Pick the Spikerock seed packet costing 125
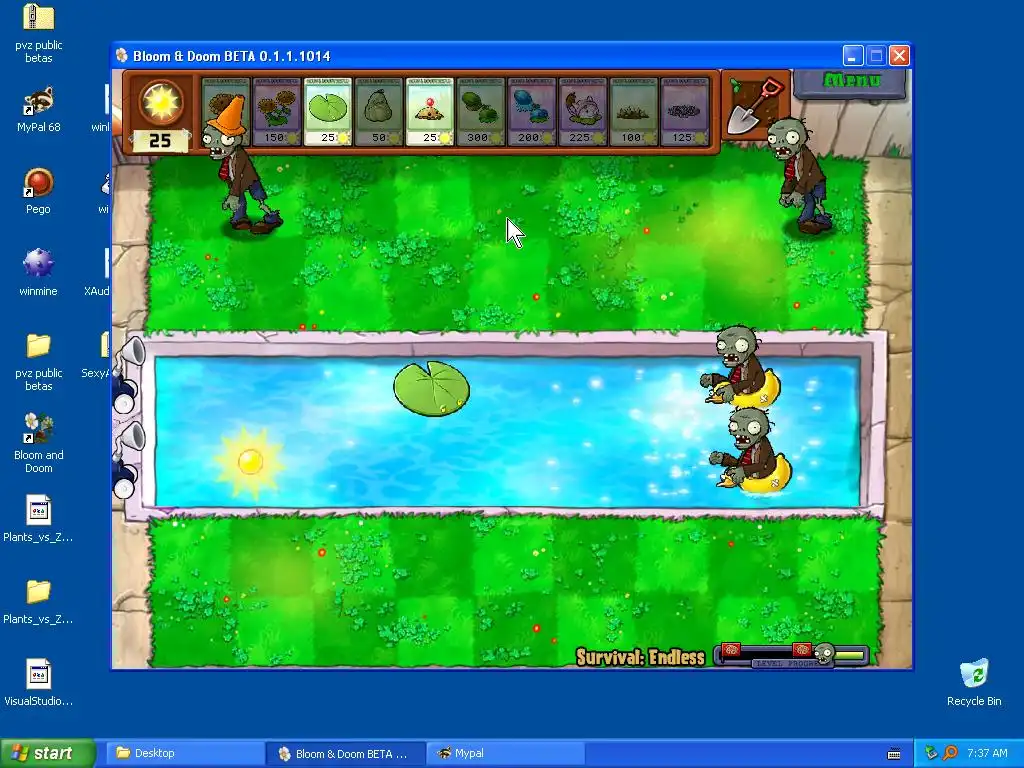 (684, 112)
